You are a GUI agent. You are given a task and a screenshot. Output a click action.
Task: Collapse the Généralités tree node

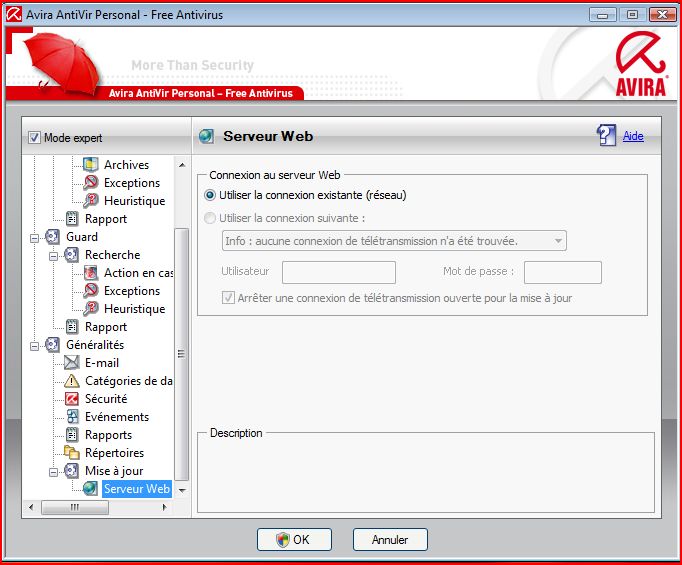[x=34, y=346]
